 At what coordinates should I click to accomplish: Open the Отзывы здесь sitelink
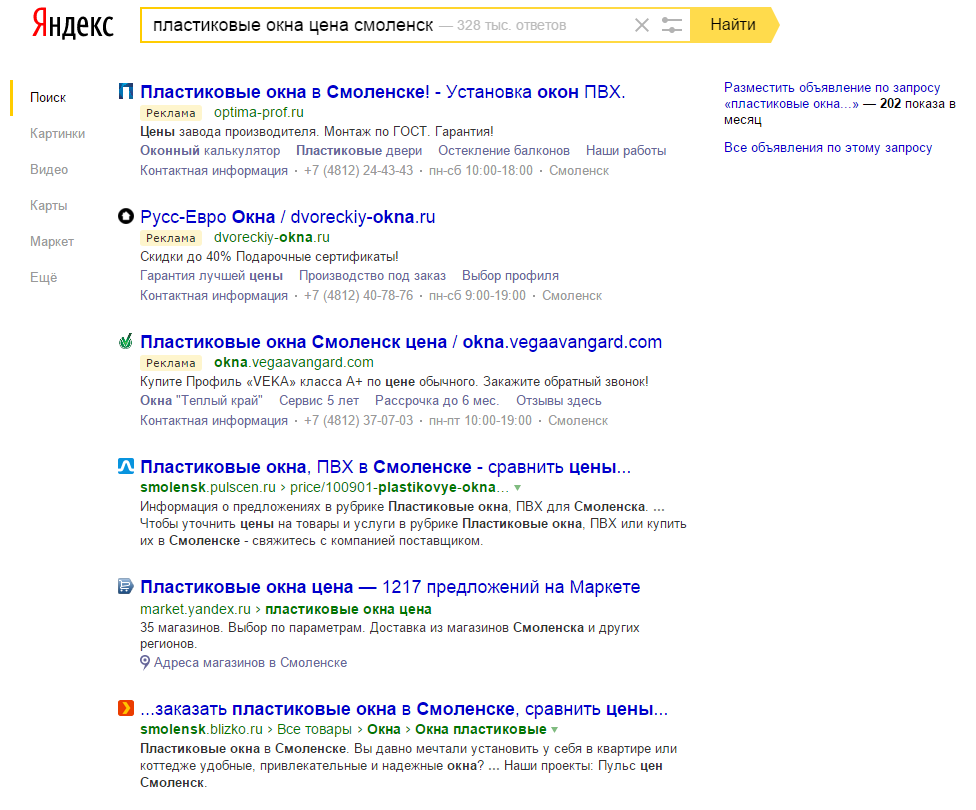click(x=558, y=401)
